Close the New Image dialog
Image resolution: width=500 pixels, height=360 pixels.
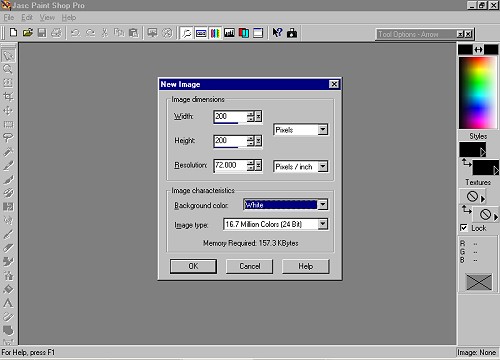tap(334, 84)
